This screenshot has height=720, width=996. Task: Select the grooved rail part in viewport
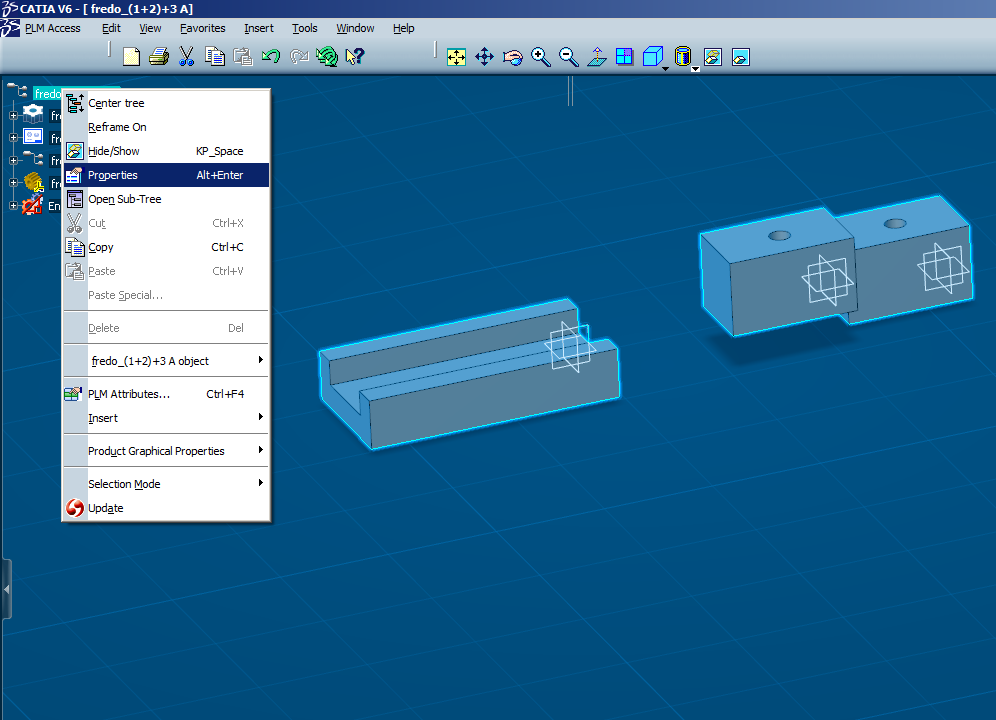click(469, 375)
